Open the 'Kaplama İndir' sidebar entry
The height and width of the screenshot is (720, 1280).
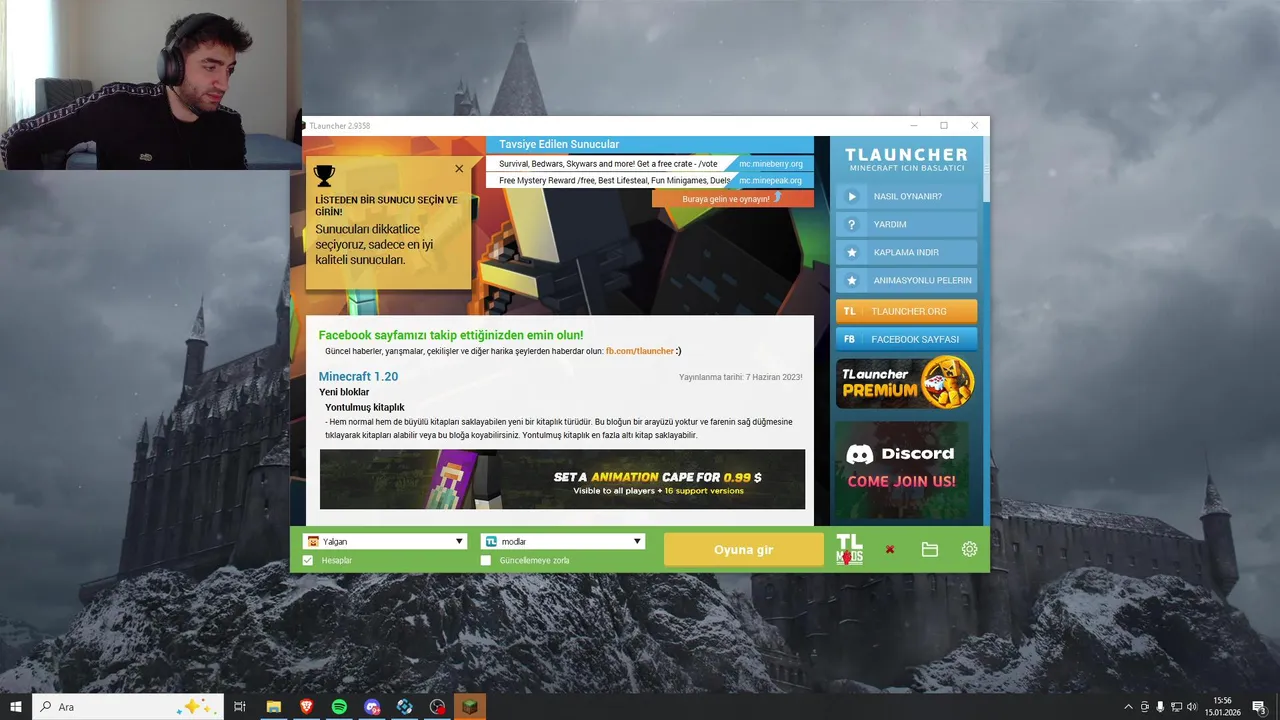(x=907, y=252)
